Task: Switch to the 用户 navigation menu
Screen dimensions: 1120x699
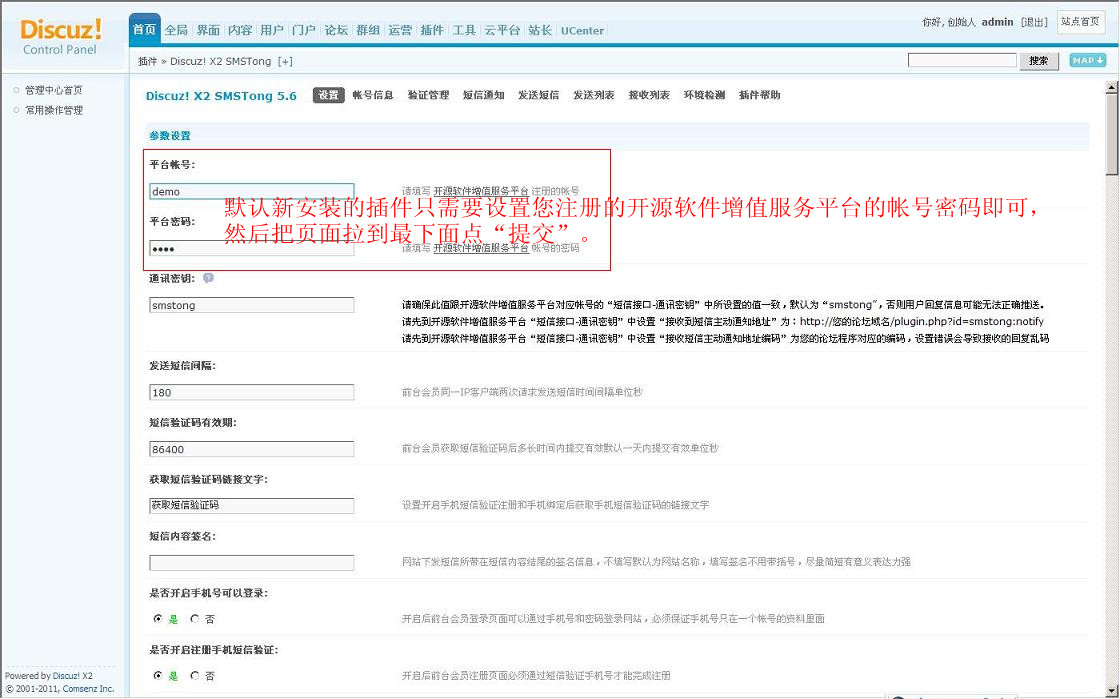Action: coord(271,30)
